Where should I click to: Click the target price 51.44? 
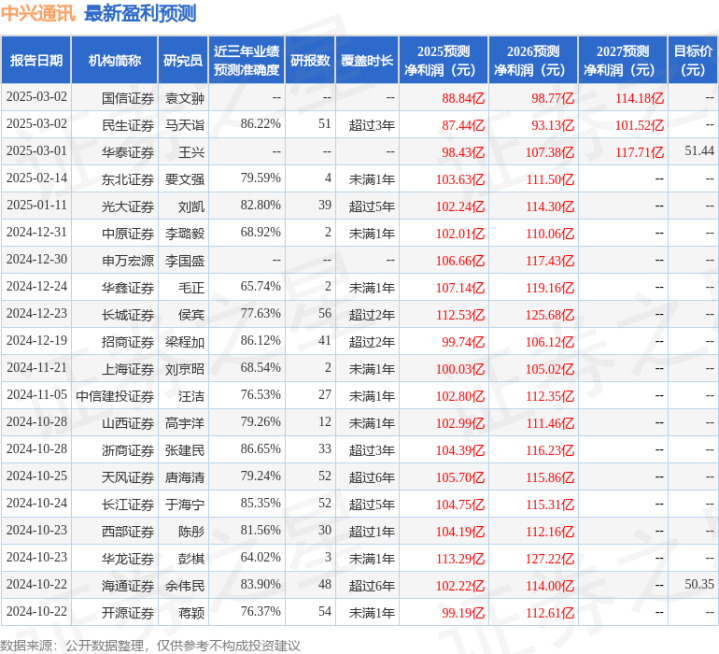pos(699,150)
